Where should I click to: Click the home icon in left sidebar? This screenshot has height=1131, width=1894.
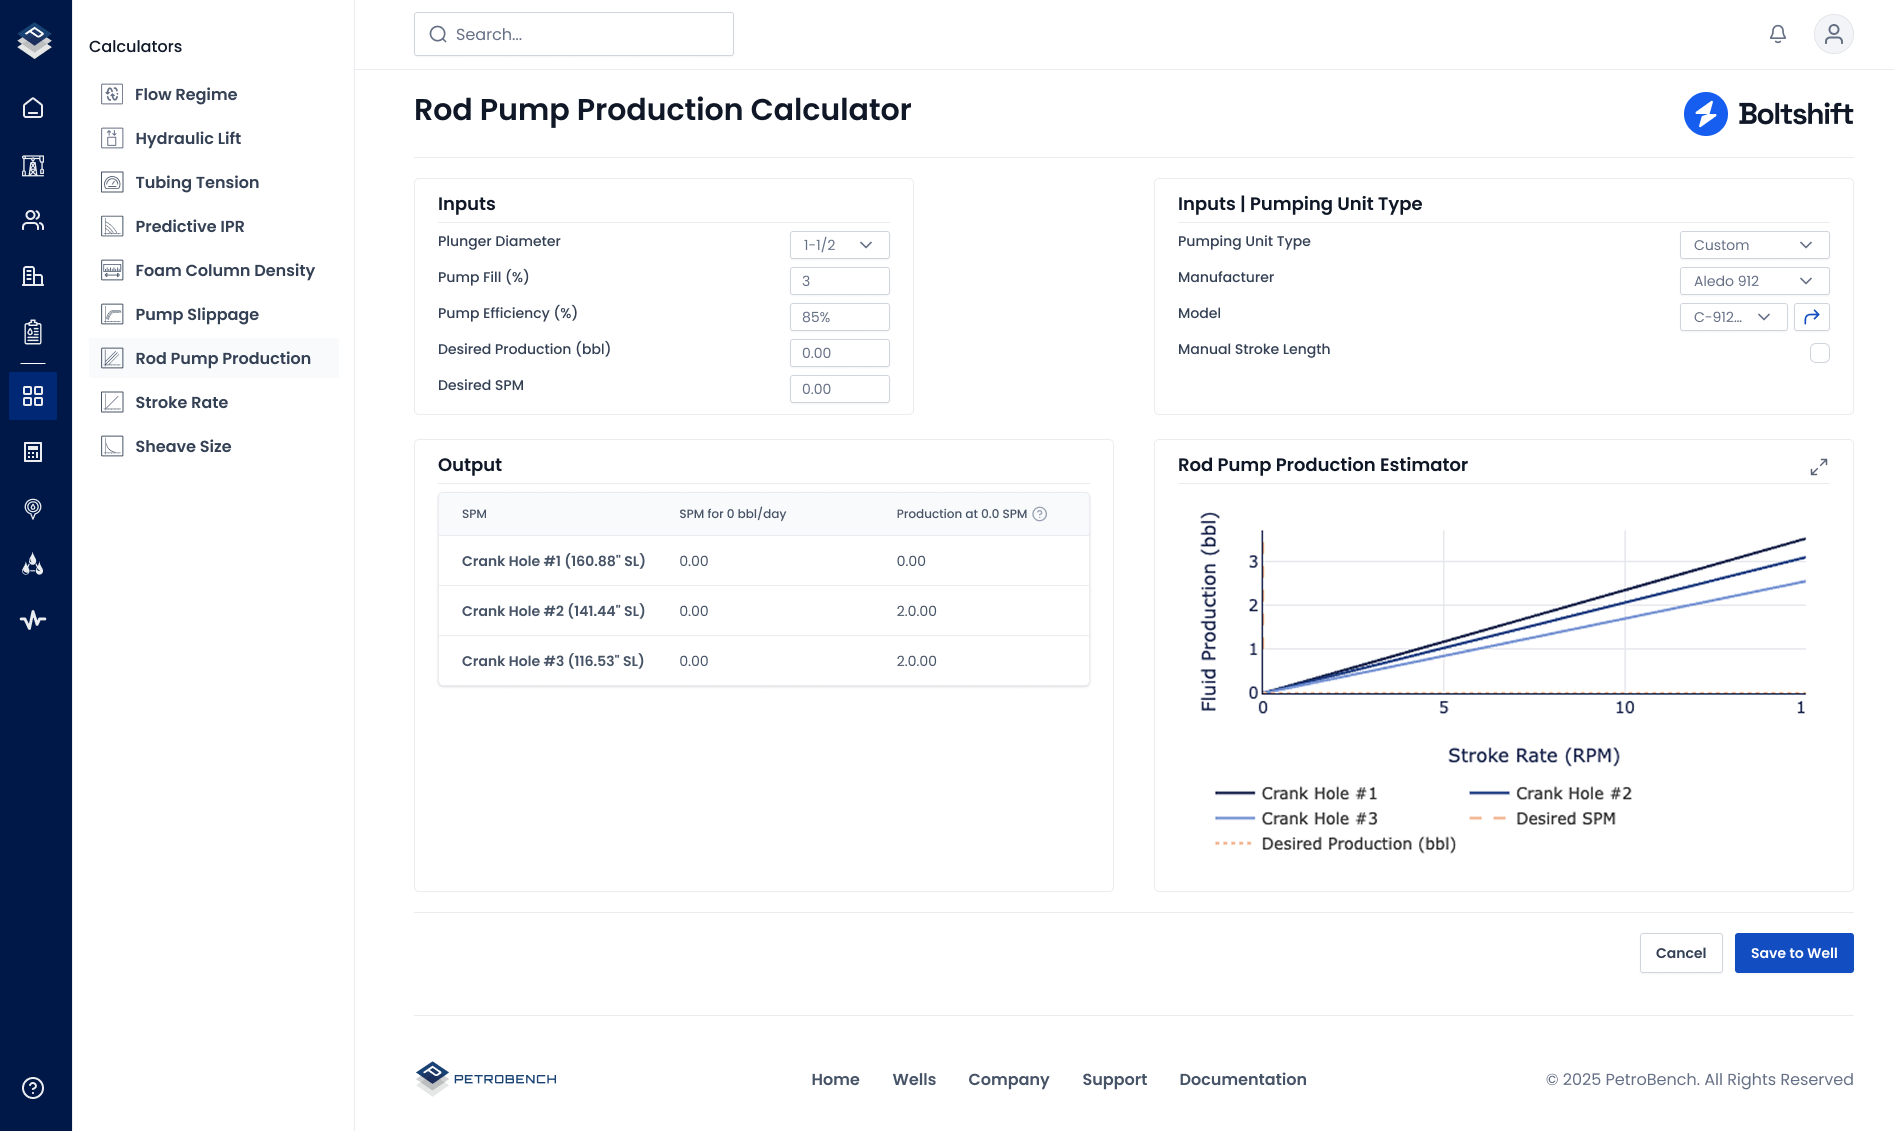coord(33,108)
